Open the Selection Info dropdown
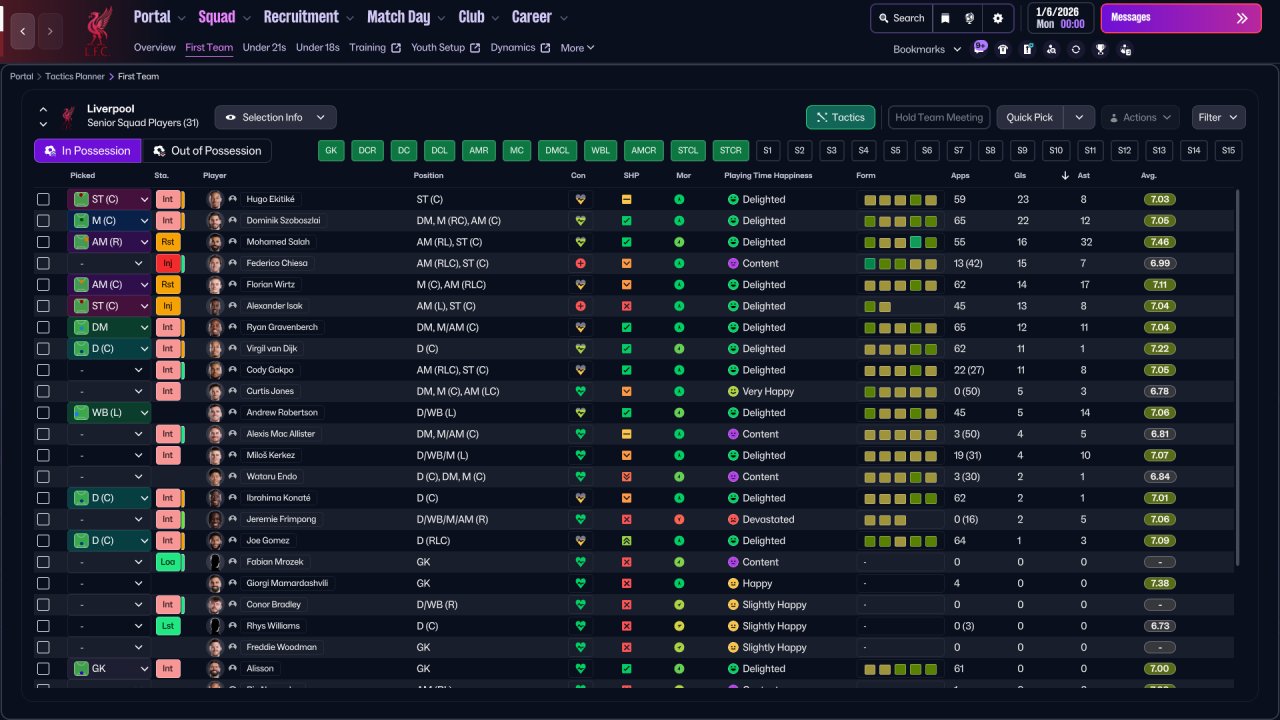1280x720 pixels. pos(275,117)
